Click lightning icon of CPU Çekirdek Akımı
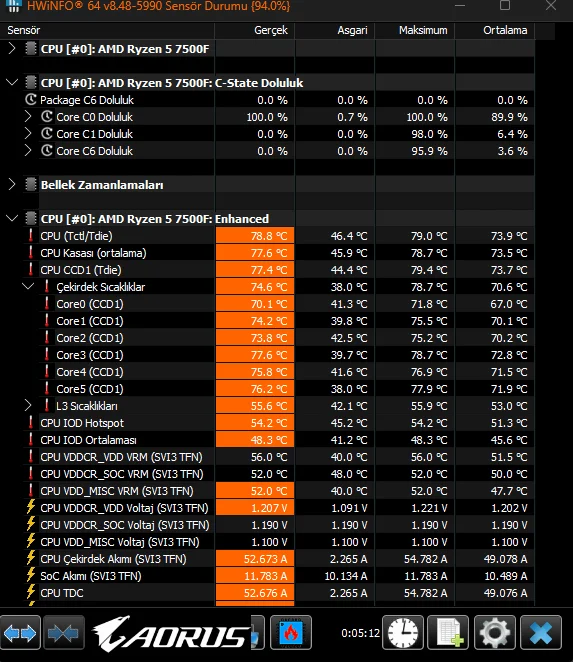The height and width of the screenshot is (662, 573). click(31, 559)
